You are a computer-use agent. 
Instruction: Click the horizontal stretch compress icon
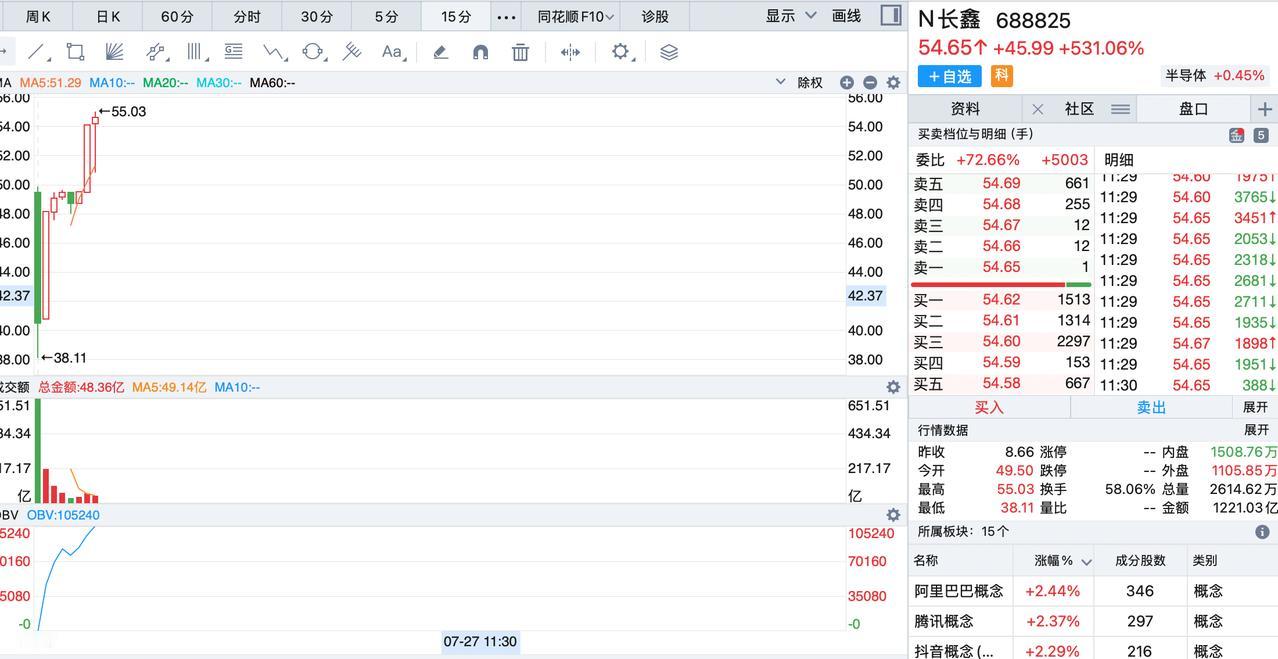[x=570, y=52]
